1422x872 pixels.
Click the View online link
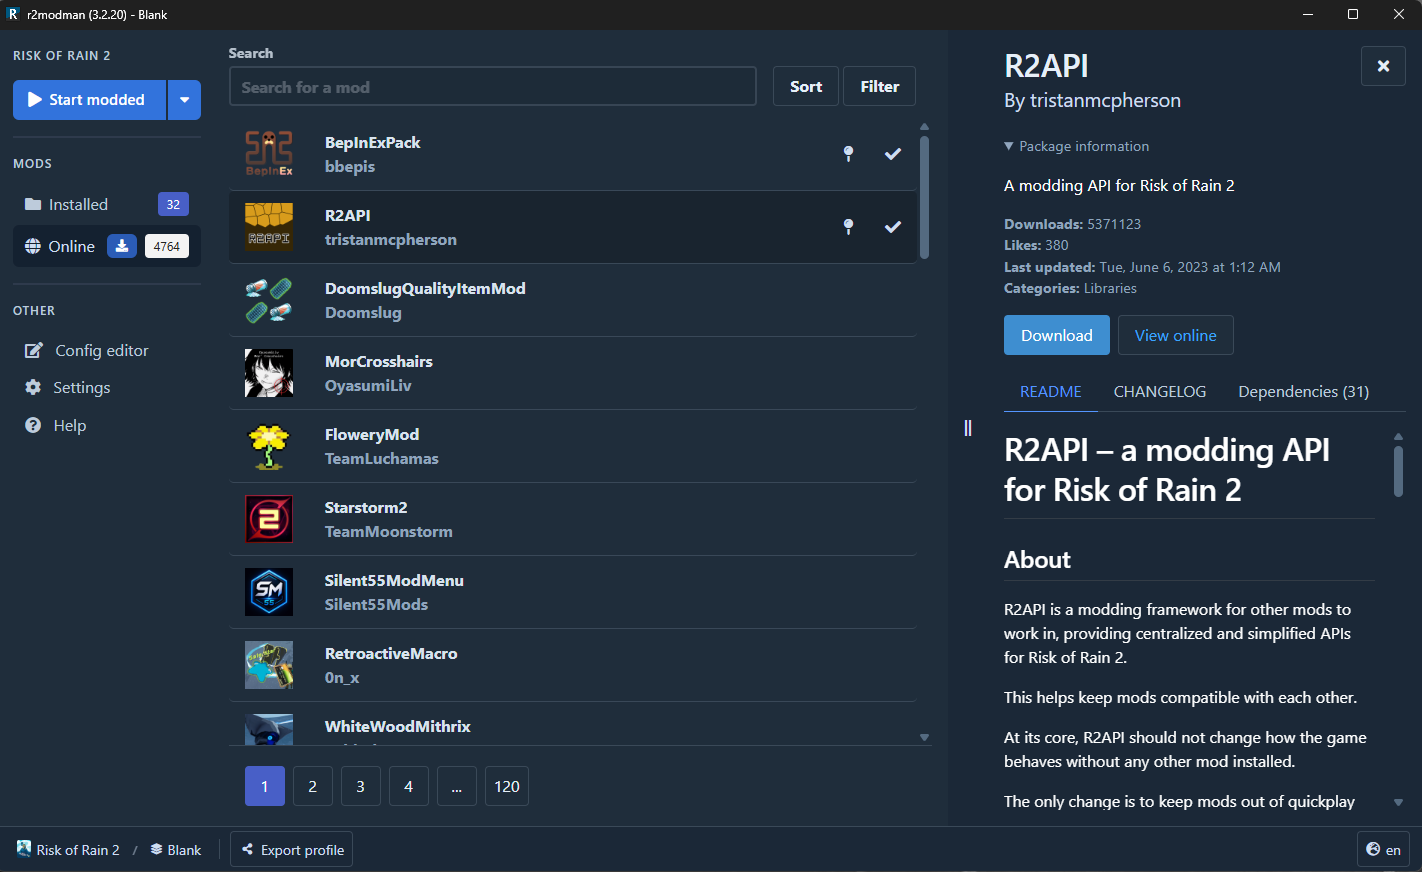(1176, 335)
